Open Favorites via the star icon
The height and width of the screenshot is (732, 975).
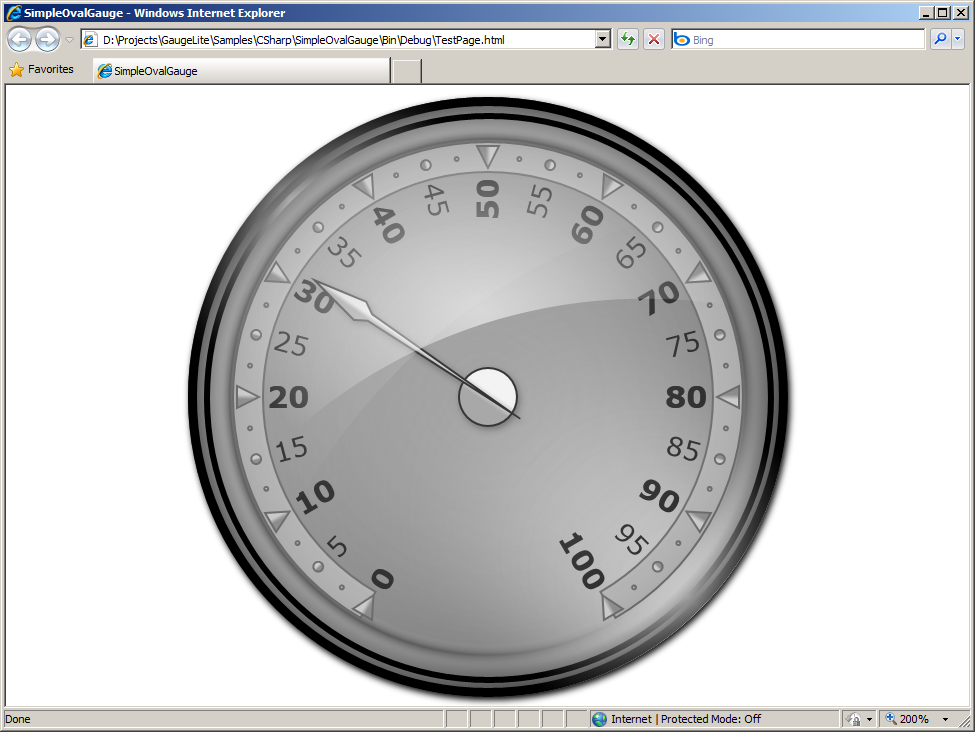[x=16, y=70]
